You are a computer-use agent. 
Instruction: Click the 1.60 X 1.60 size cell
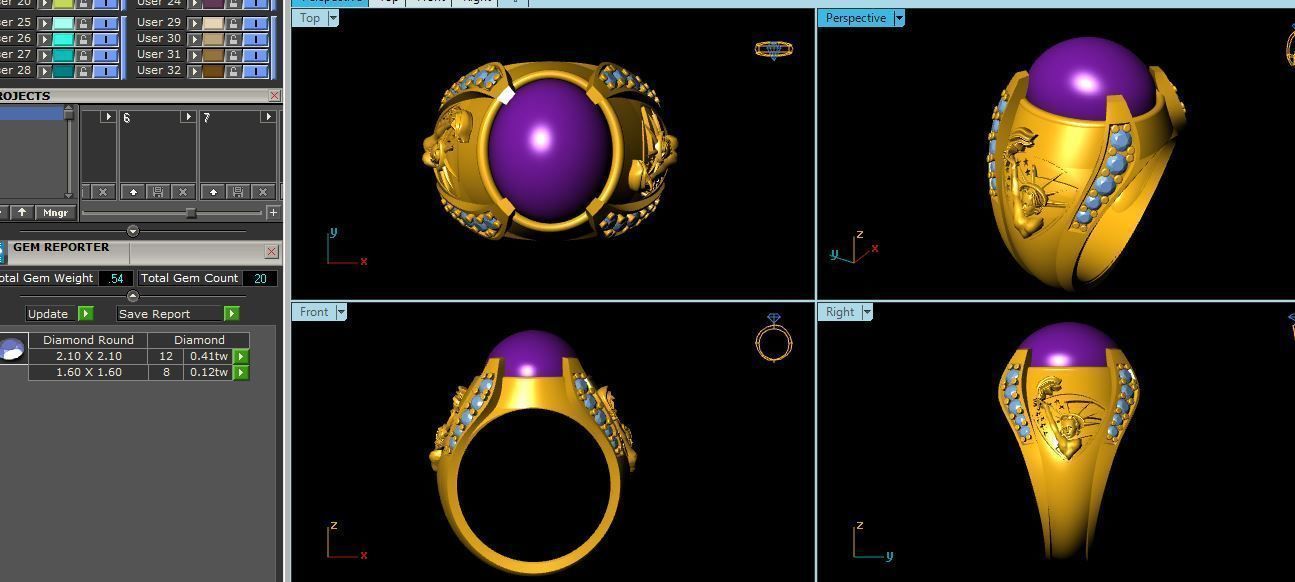pos(88,372)
